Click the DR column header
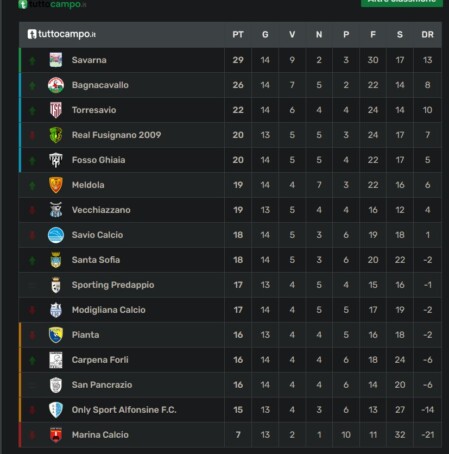449x454 pixels. (x=427, y=35)
